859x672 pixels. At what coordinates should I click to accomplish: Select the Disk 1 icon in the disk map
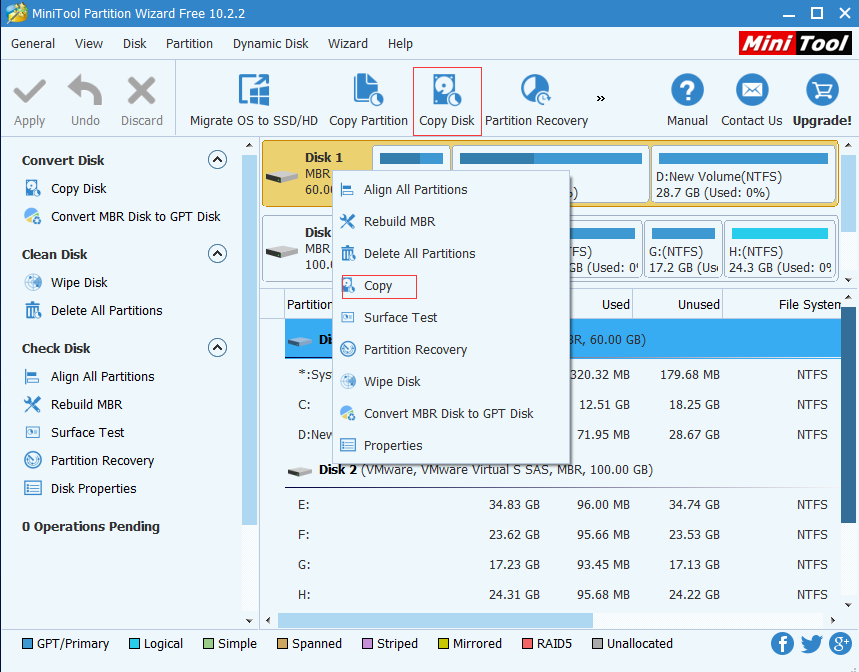282,177
